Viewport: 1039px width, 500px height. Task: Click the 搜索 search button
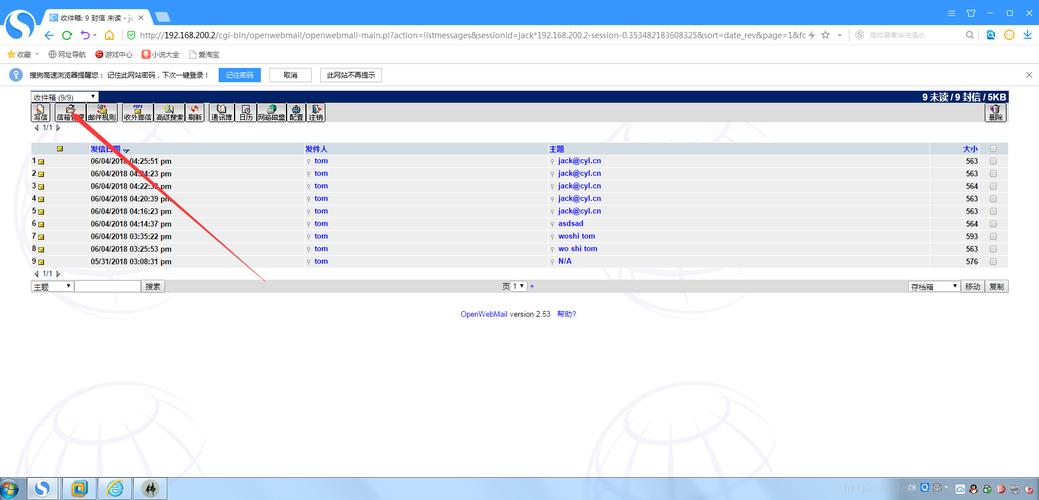tap(153, 287)
